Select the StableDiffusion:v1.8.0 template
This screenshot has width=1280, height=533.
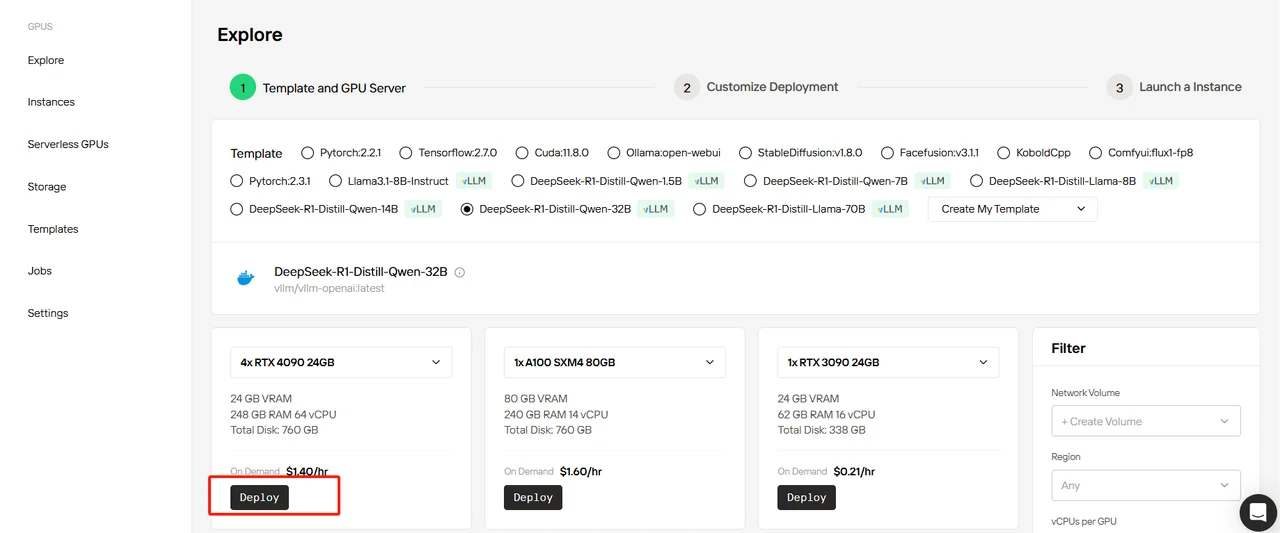(x=745, y=153)
